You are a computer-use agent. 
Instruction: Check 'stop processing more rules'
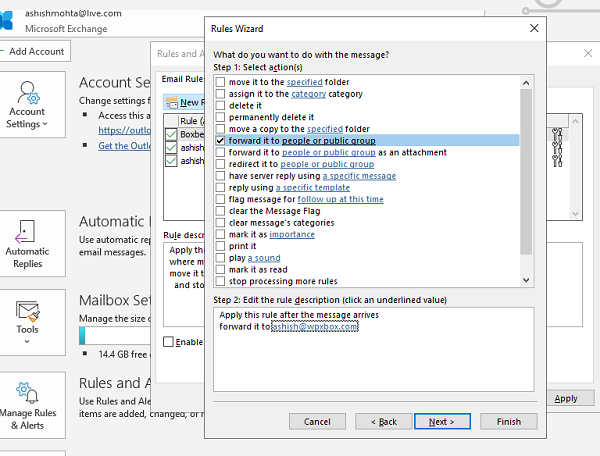pyautogui.click(x=220, y=281)
